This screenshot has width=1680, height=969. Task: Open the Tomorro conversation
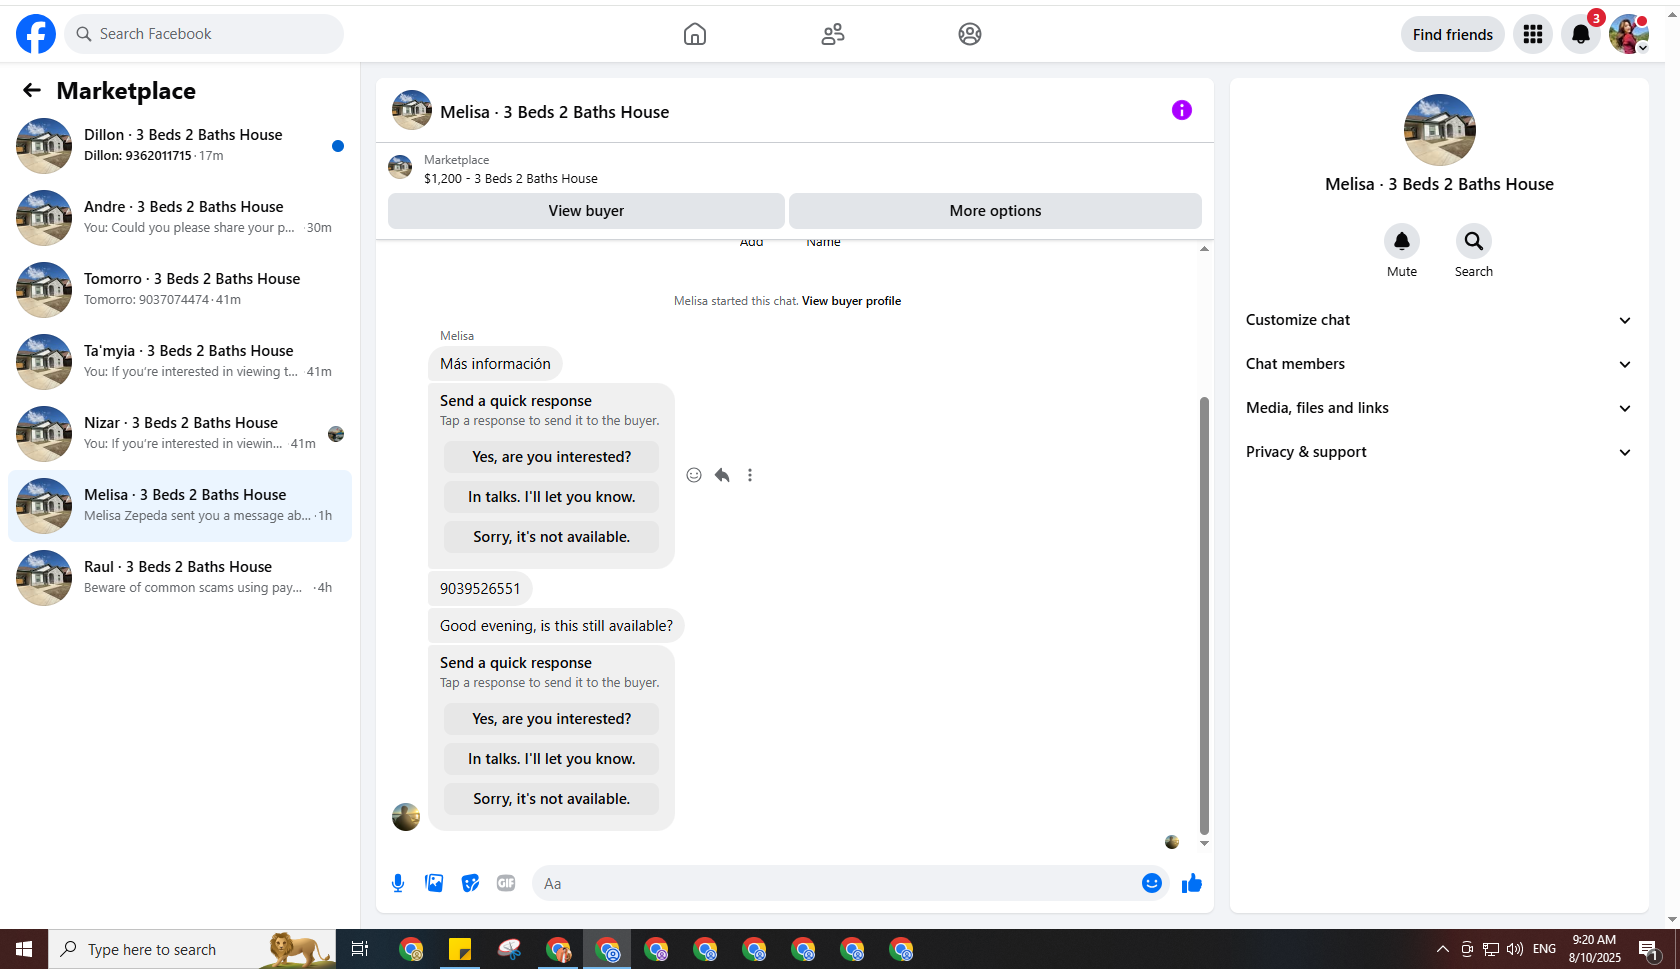(180, 290)
